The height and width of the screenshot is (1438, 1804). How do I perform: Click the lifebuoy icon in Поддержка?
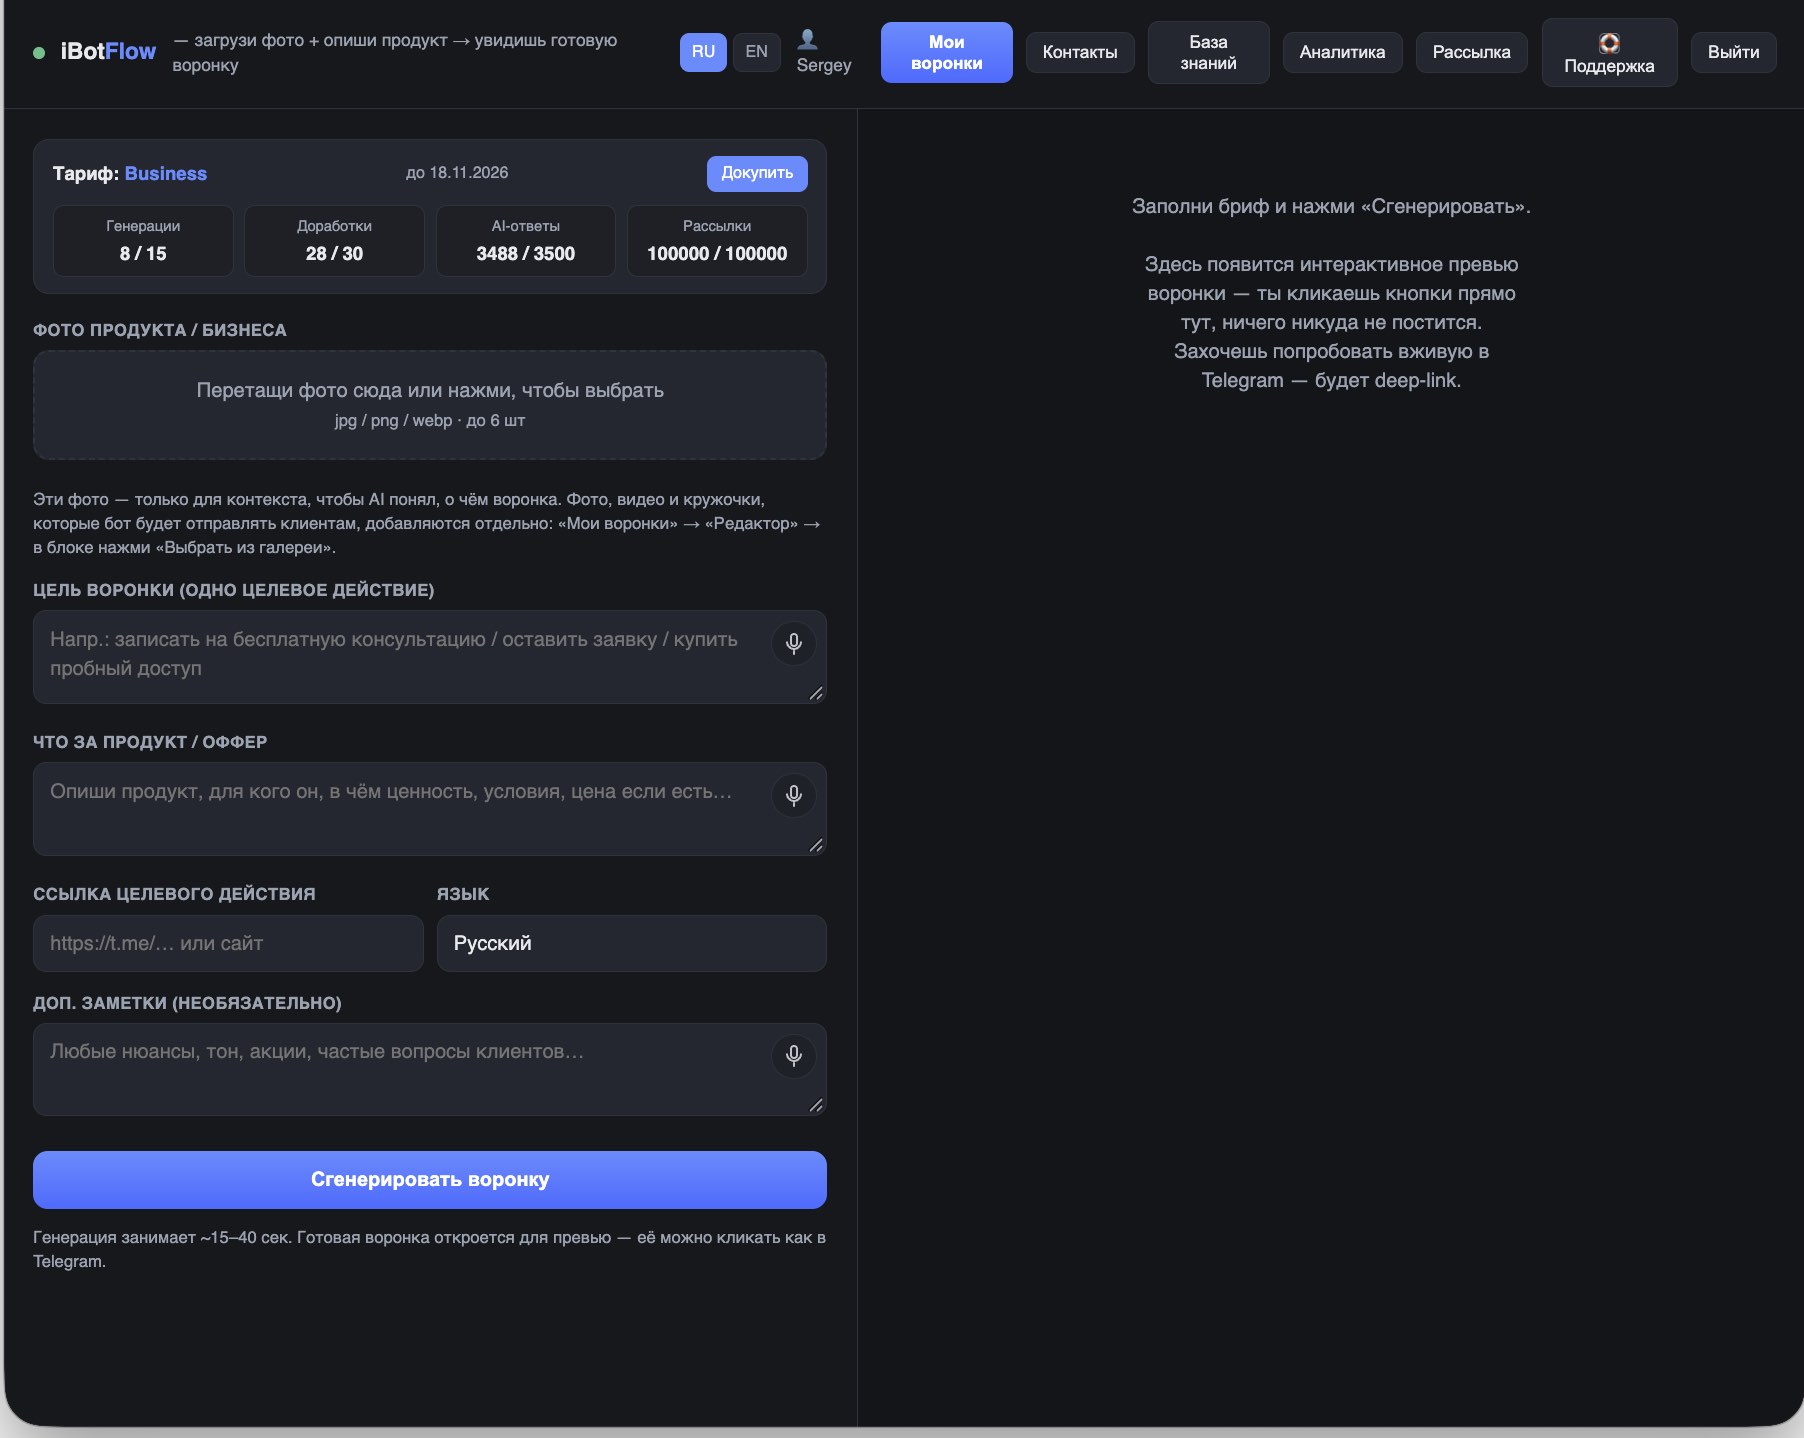(1609, 43)
